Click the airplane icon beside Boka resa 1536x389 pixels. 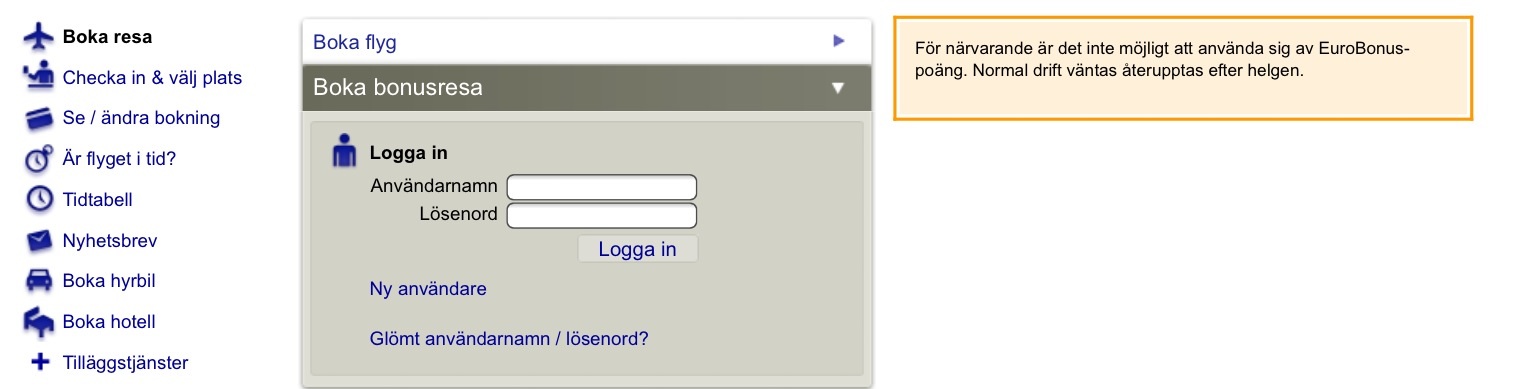point(39,37)
